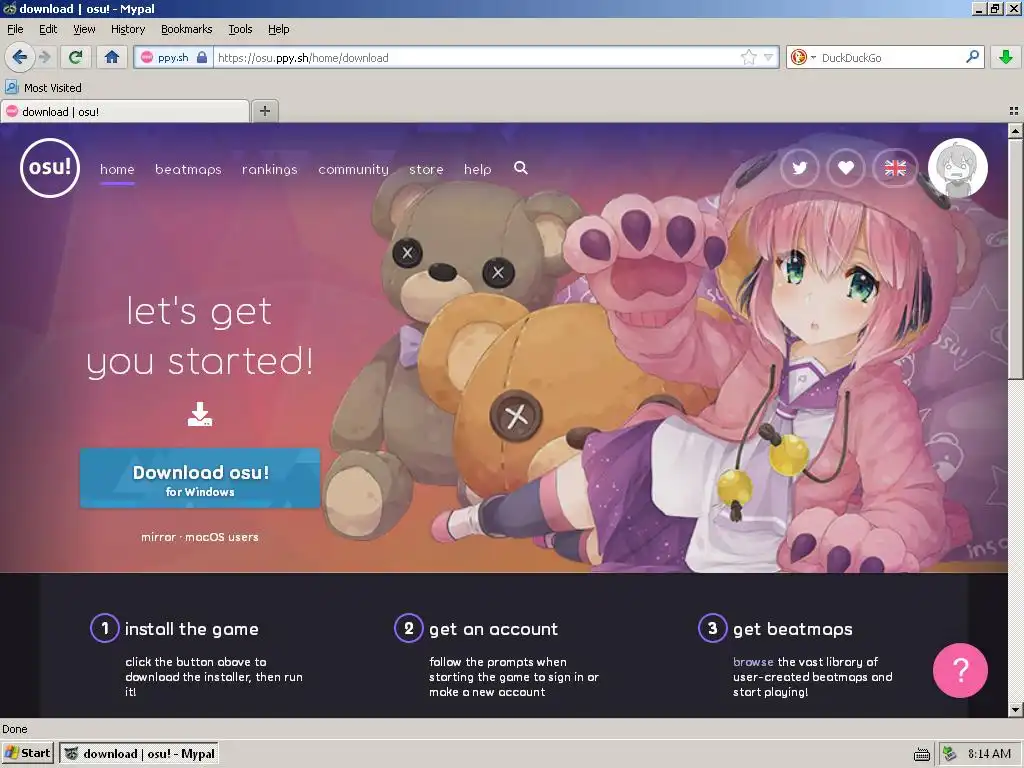Open the rankings nav link
Screen dimensions: 1024x768
pyautogui.click(x=269, y=169)
